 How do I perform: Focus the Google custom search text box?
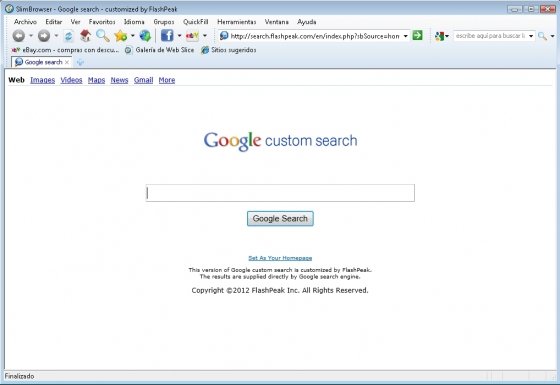tap(280, 193)
